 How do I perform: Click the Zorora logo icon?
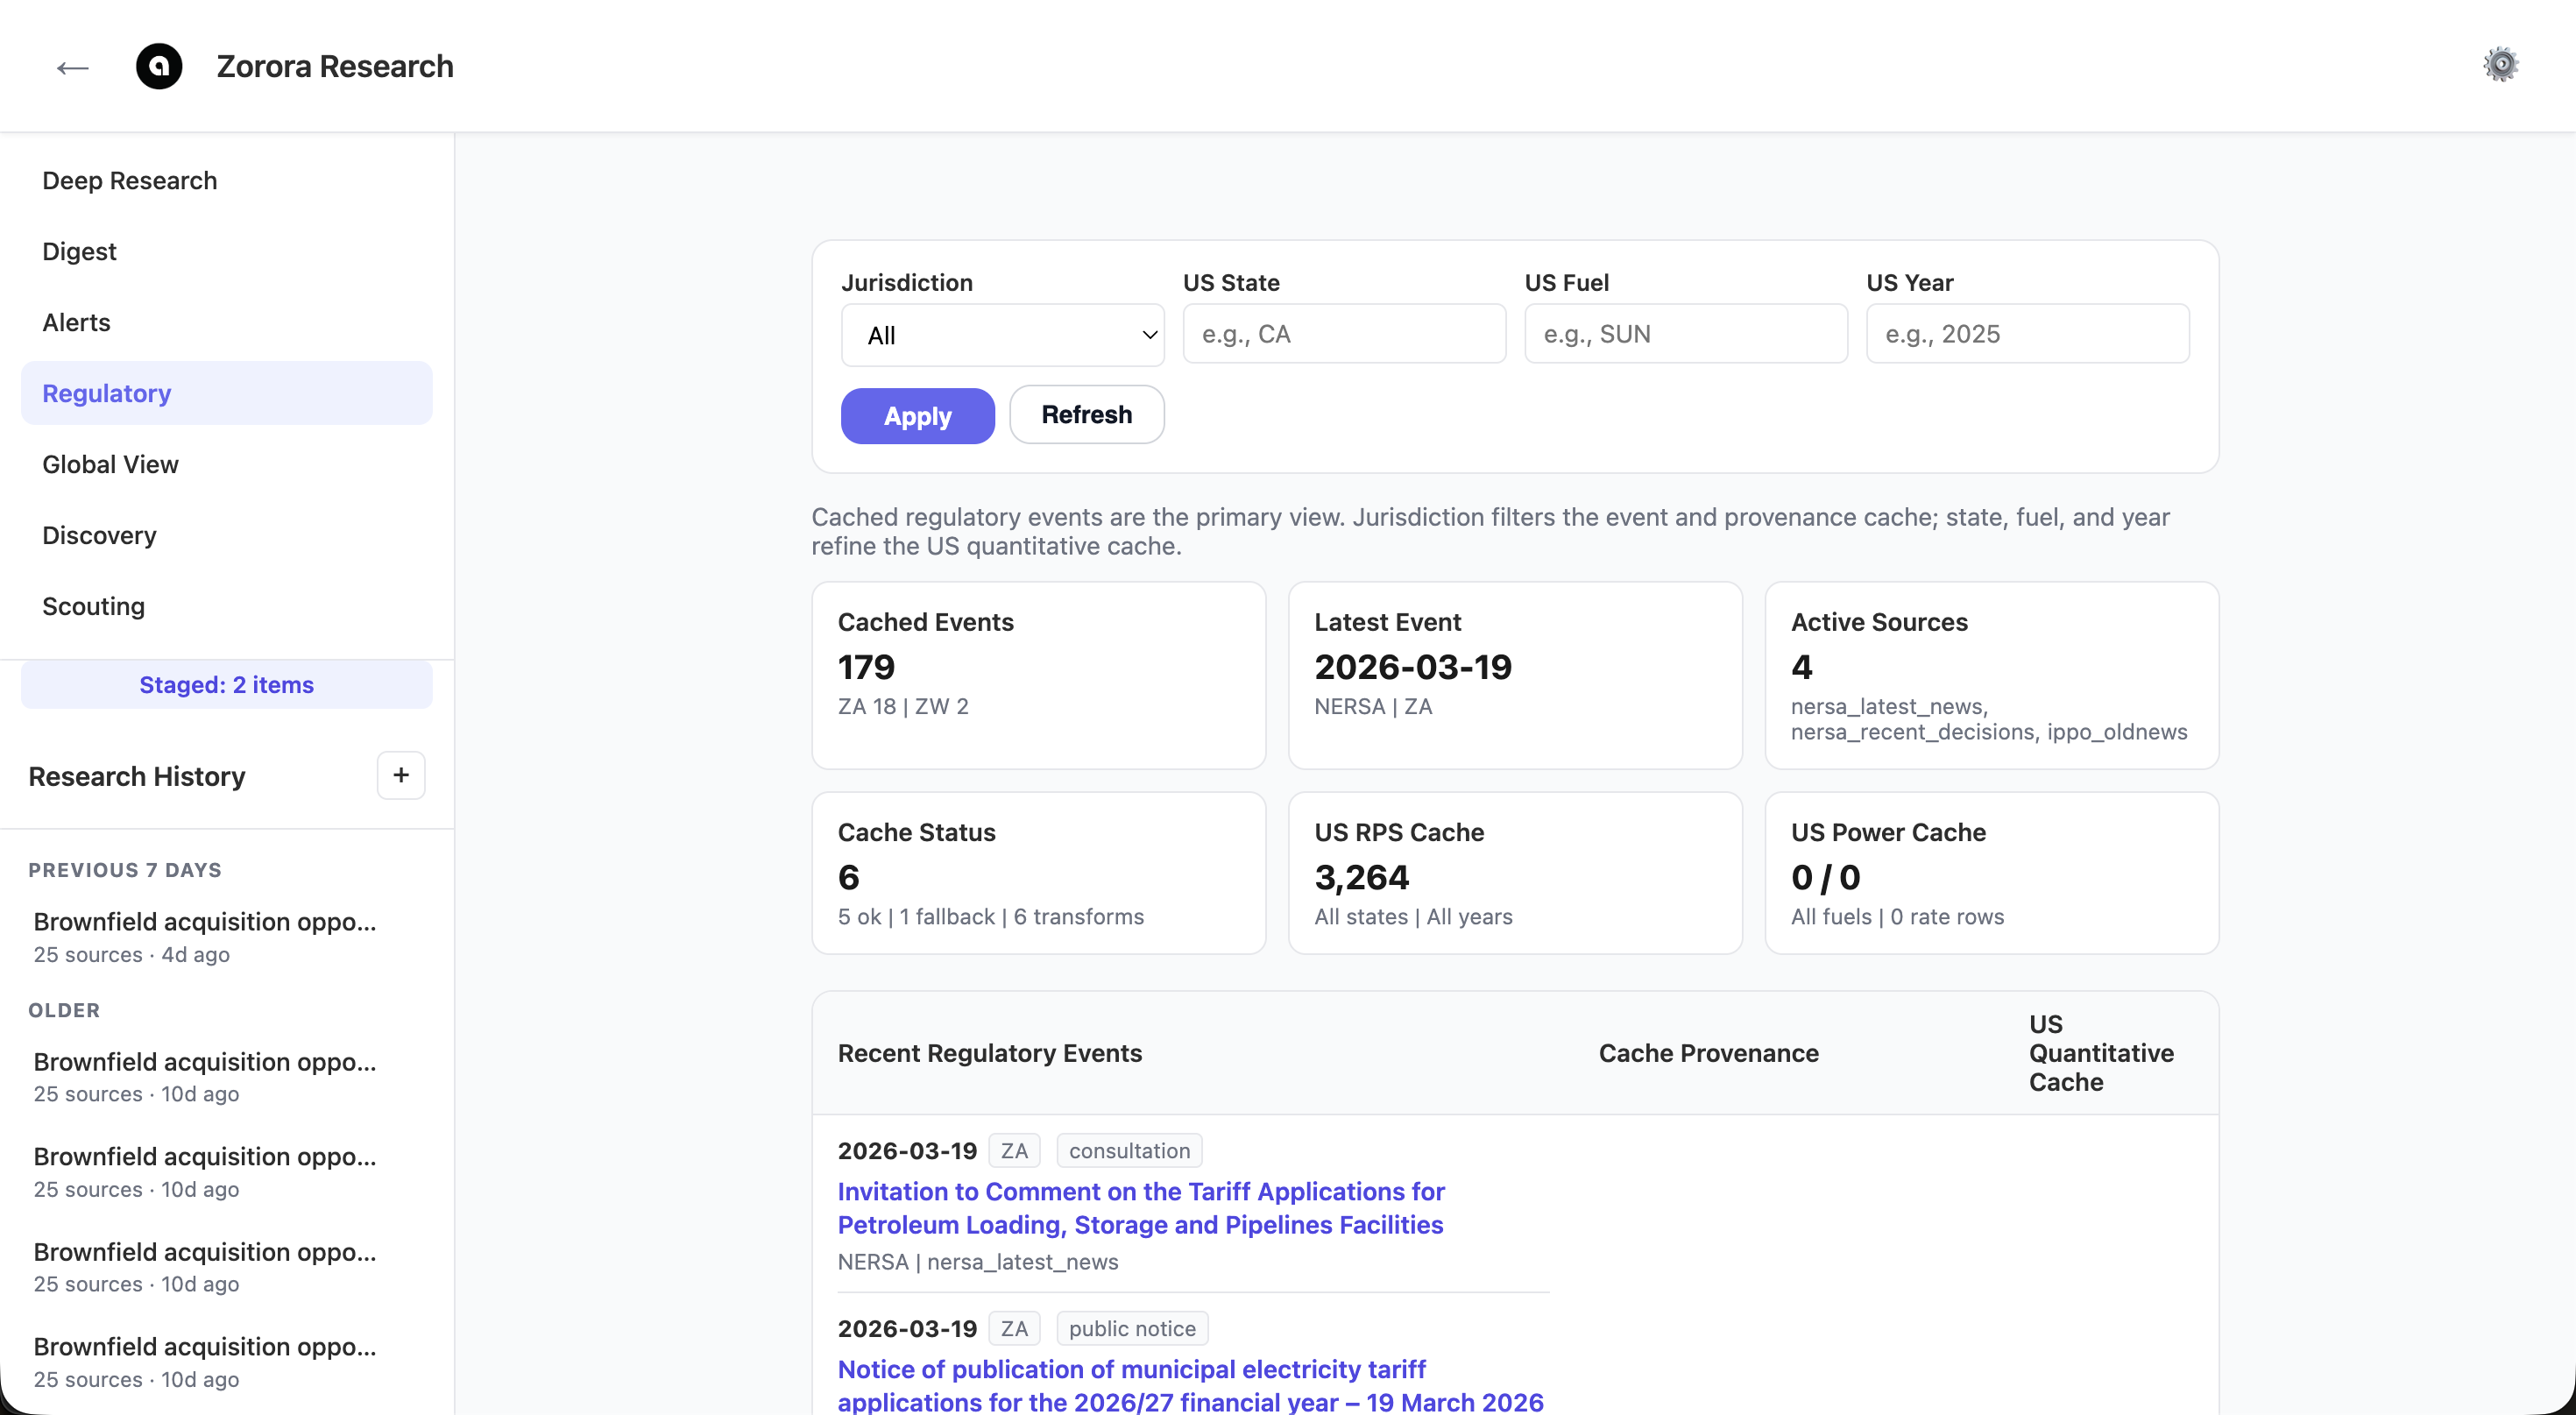pyautogui.click(x=159, y=67)
